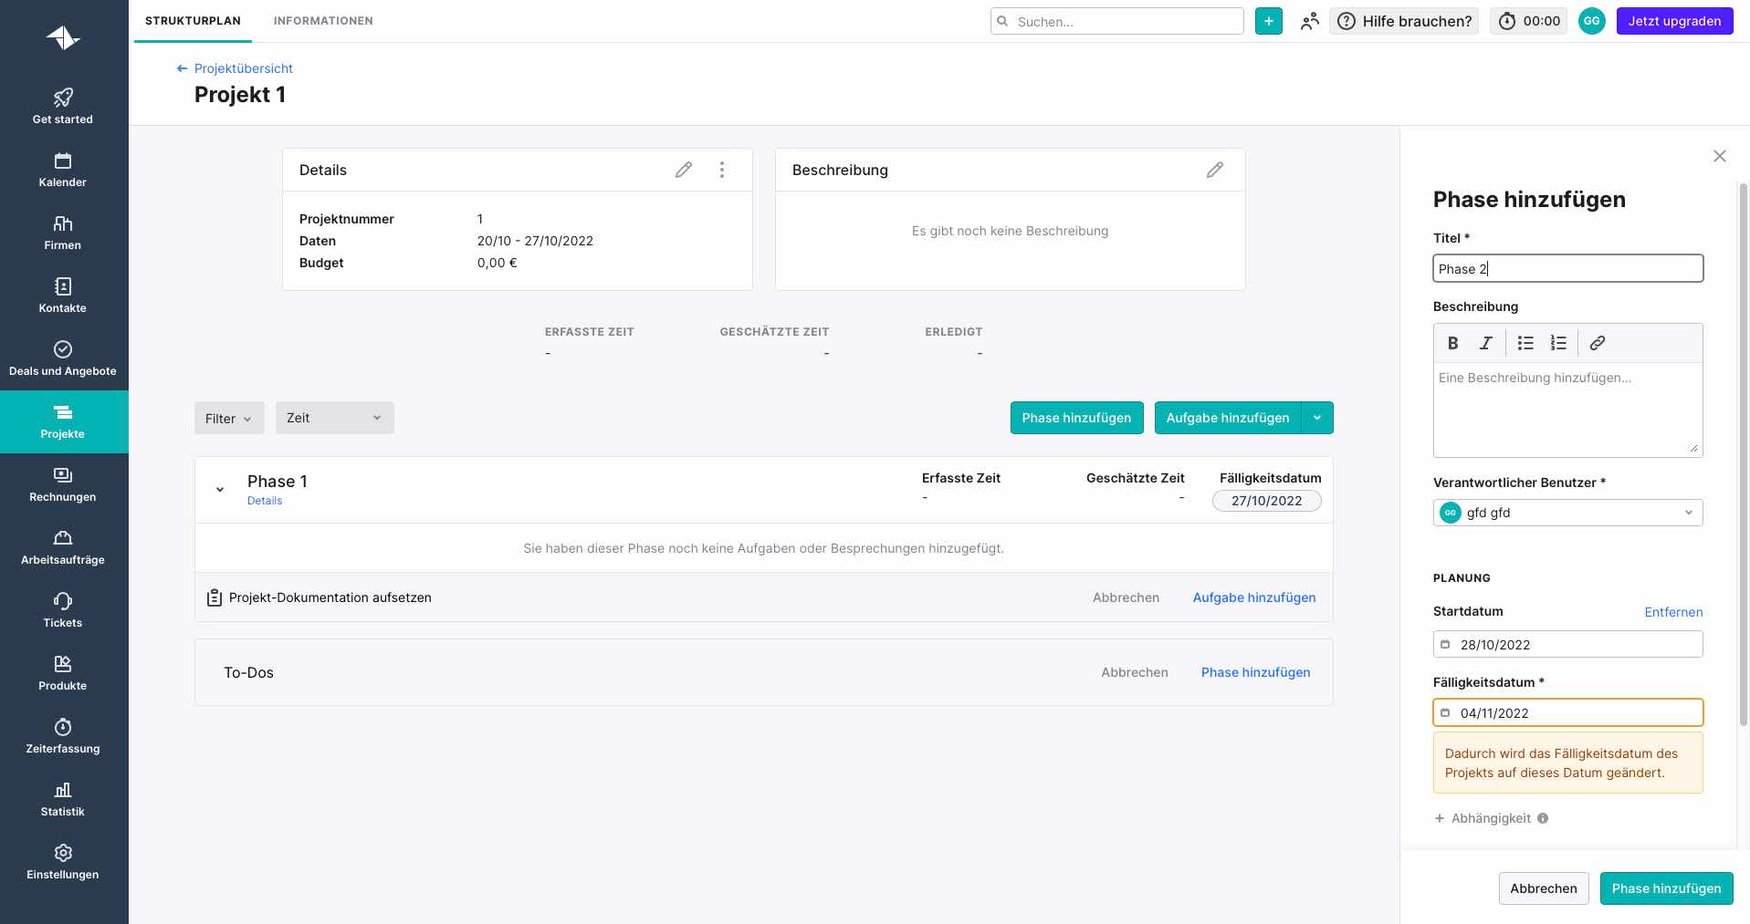Open Zeiterfassung in the sidebar
The image size is (1750, 924).
(63, 735)
